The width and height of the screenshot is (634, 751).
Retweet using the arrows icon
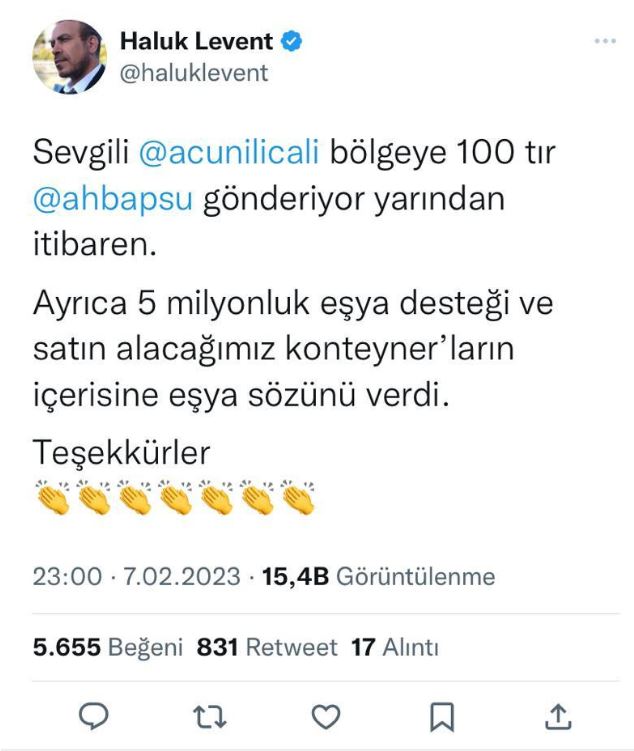[210, 717]
